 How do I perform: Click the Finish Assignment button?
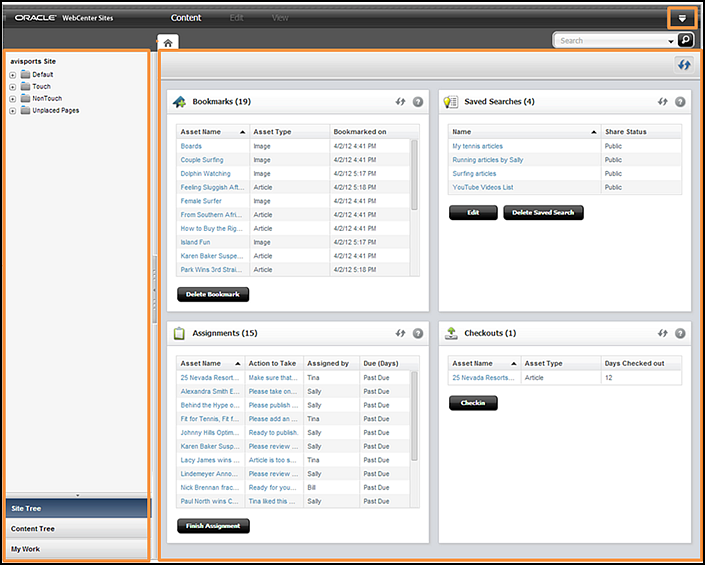click(x=213, y=526)
